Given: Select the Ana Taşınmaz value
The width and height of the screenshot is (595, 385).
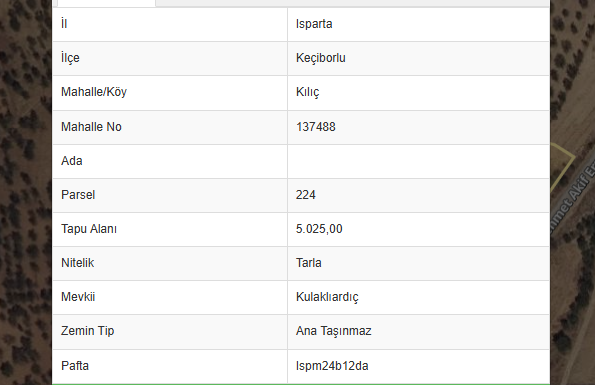Looking at the screenshot, I should (334, 331).
